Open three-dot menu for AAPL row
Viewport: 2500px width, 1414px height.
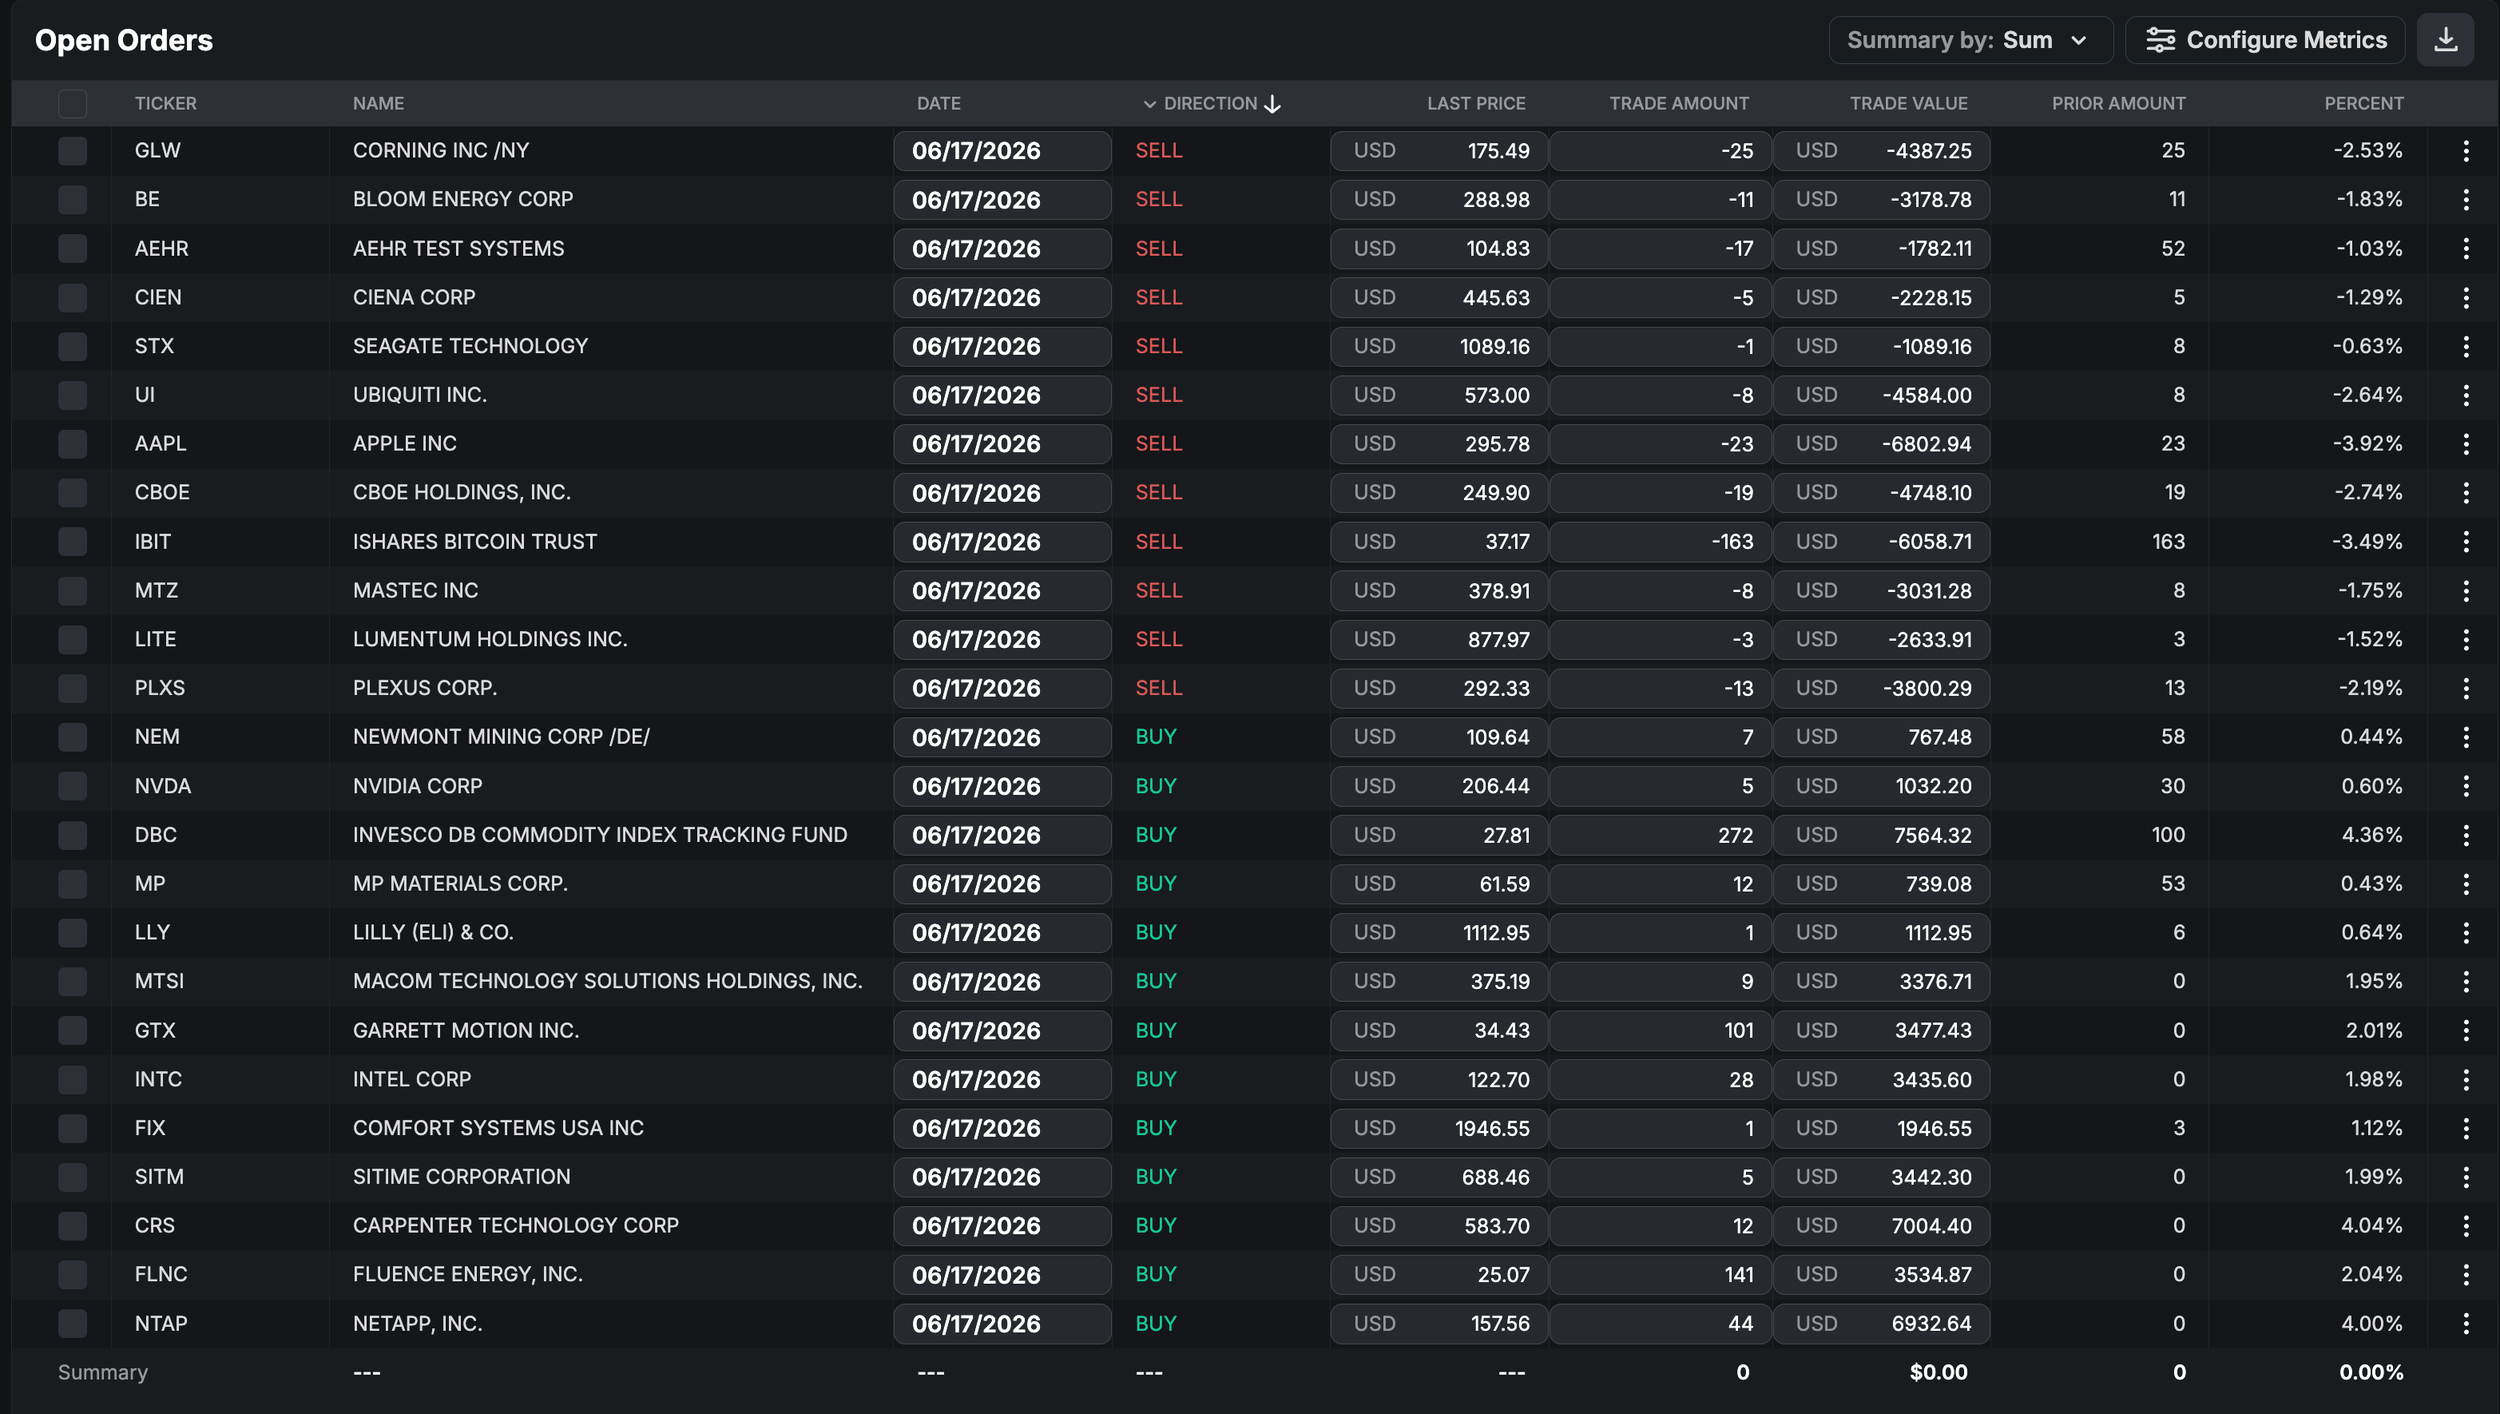point(2466,444)
